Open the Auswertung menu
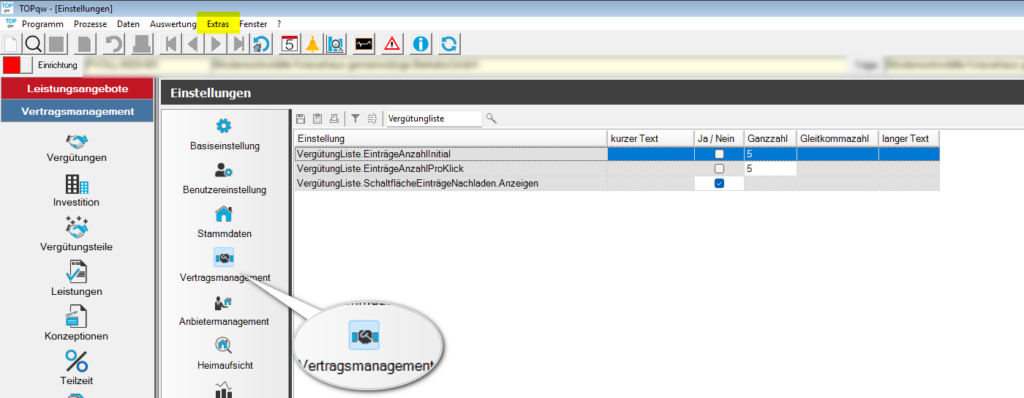 coord(173,24)
